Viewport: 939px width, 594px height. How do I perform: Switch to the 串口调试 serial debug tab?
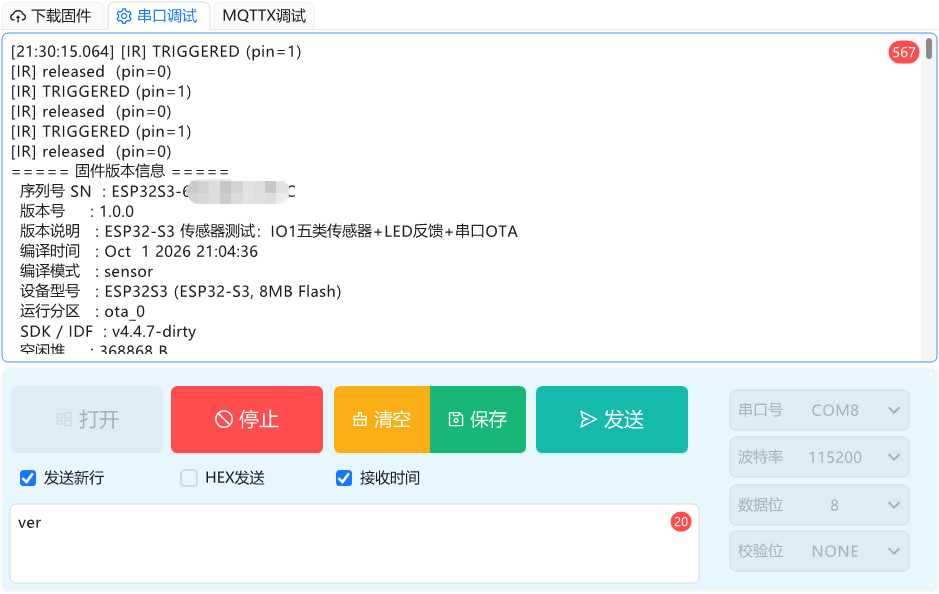coord(159,16)
